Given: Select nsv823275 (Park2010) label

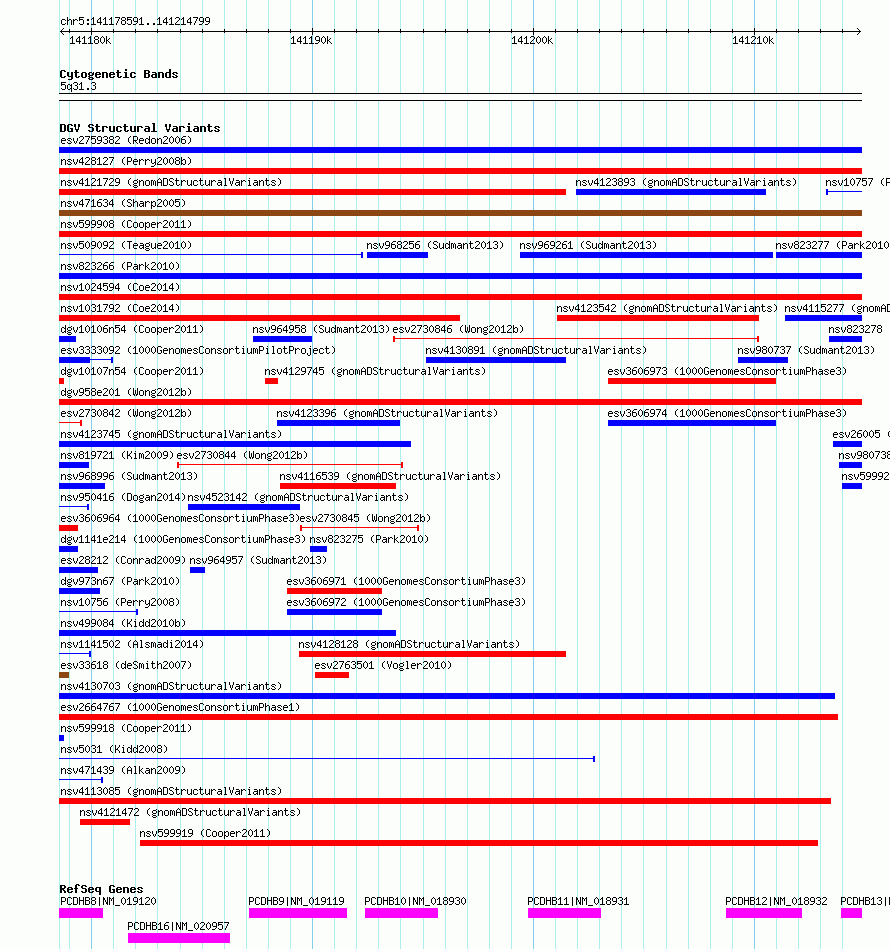Looking at the screenshot, I should pyautogui.click(x=369, y=539).
